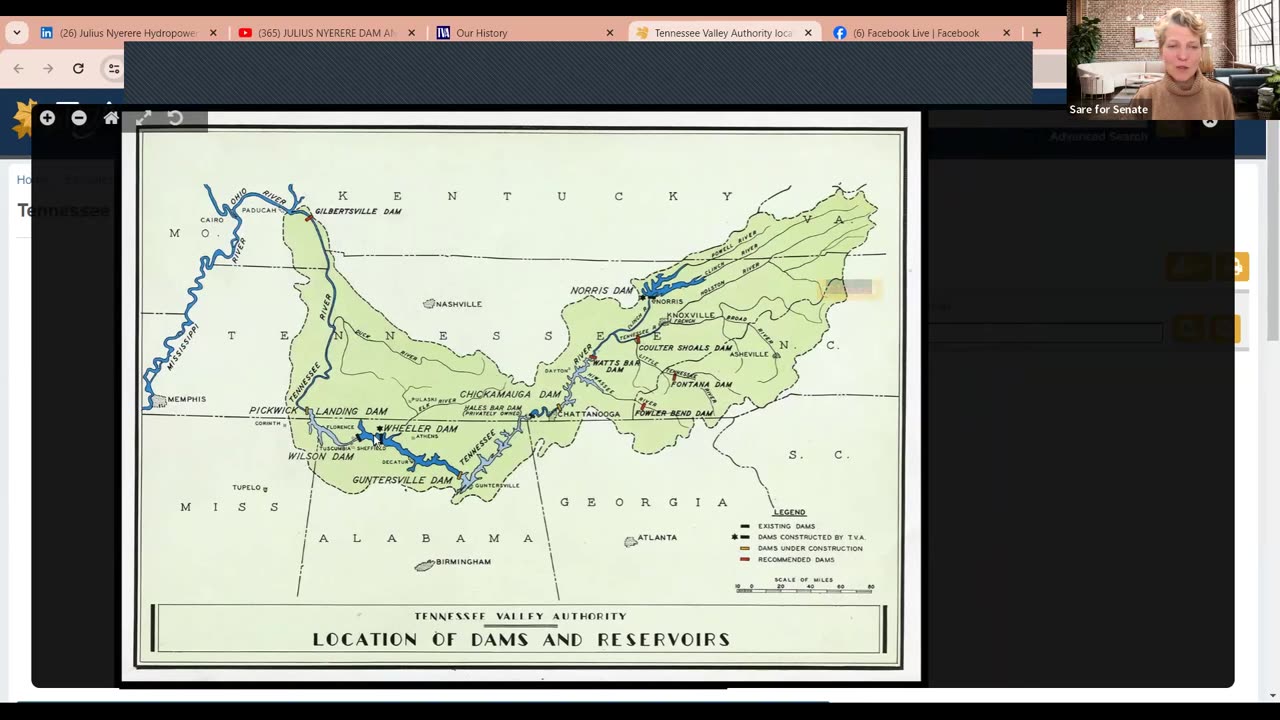Click the orange print button behind overlay
Viewport: 1280px width, 720px height.
pos(1234,267)
